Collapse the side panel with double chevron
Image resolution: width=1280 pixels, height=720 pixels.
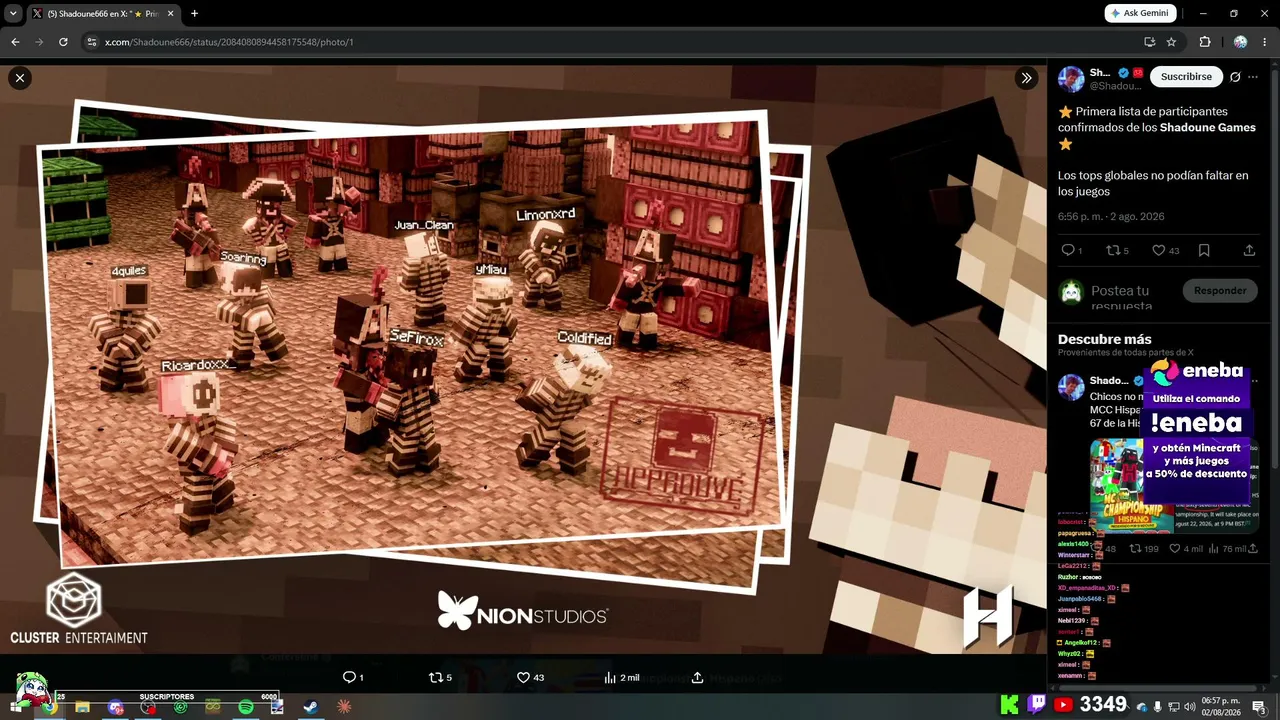tap(1026, 78)
